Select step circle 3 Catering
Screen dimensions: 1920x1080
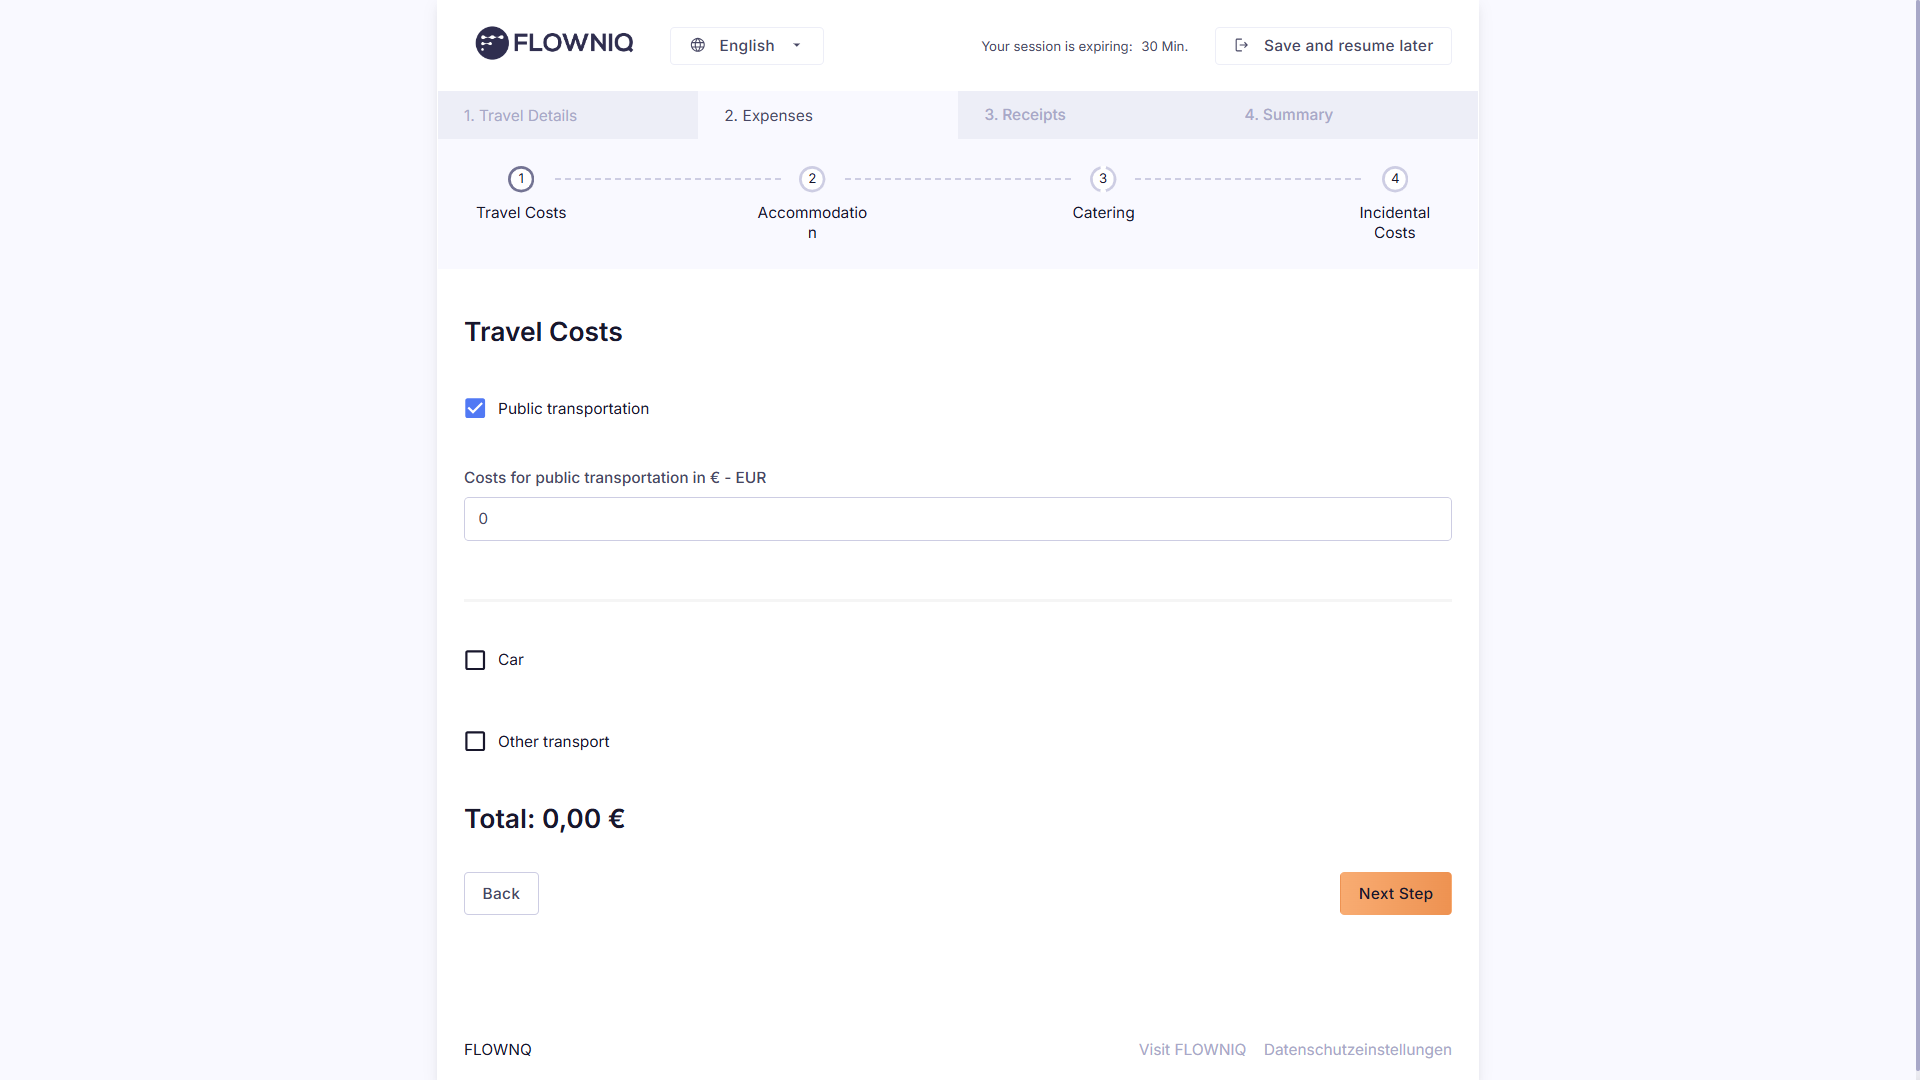pyautogui.click(x=1103, y=179)
